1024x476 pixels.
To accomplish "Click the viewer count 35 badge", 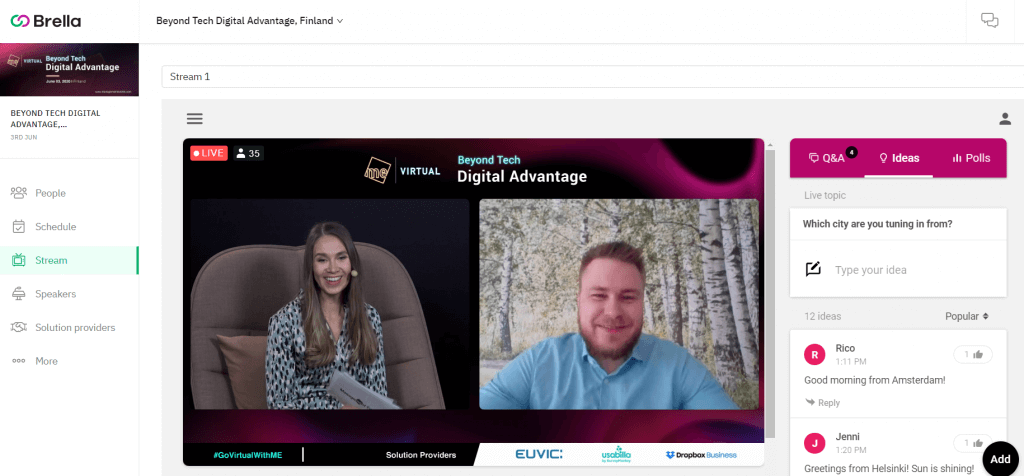I will coord(249,153).
